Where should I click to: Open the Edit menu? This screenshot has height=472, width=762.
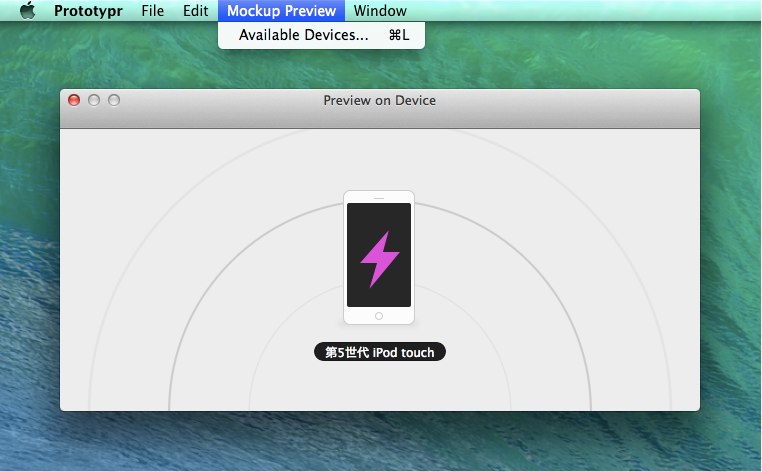(195, 11)
